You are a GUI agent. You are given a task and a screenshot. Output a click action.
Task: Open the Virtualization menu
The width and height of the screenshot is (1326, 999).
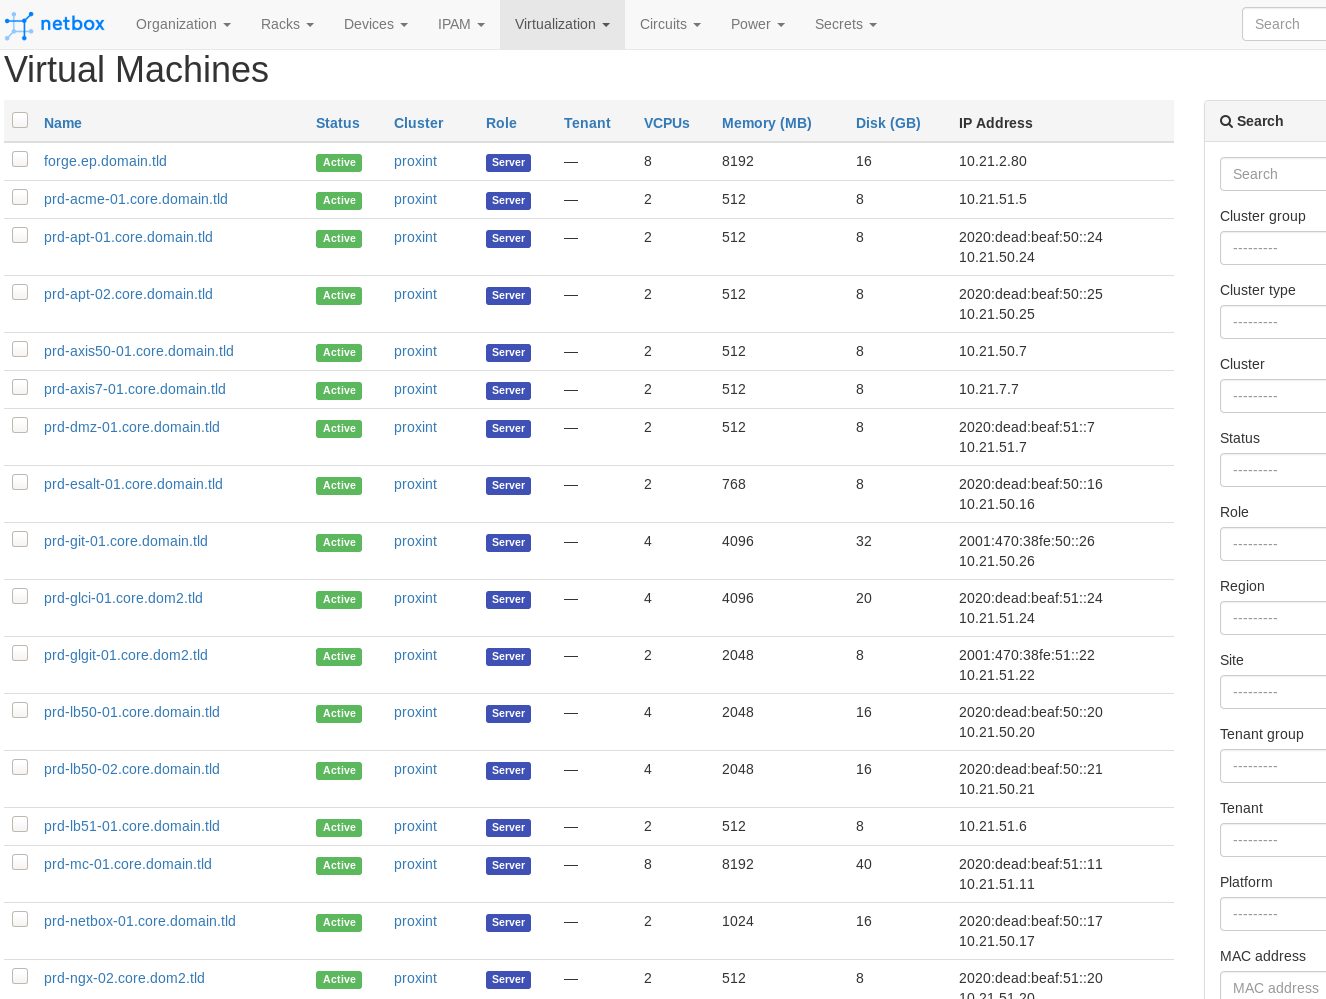pos(561,24)
